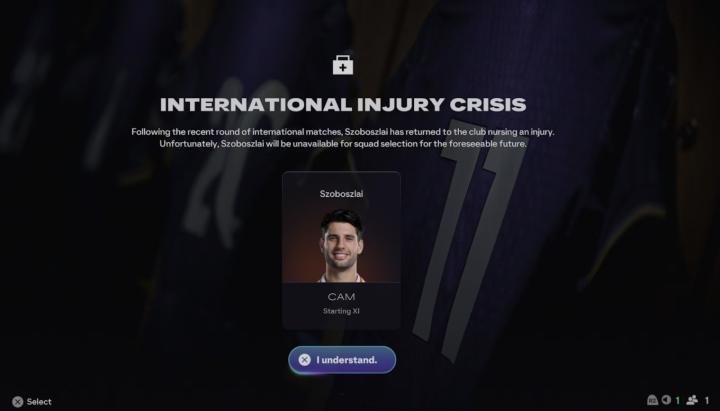Click the large 11 jersey number background
The height and width of the screenshot is (411, 720).
click(468, 239)
